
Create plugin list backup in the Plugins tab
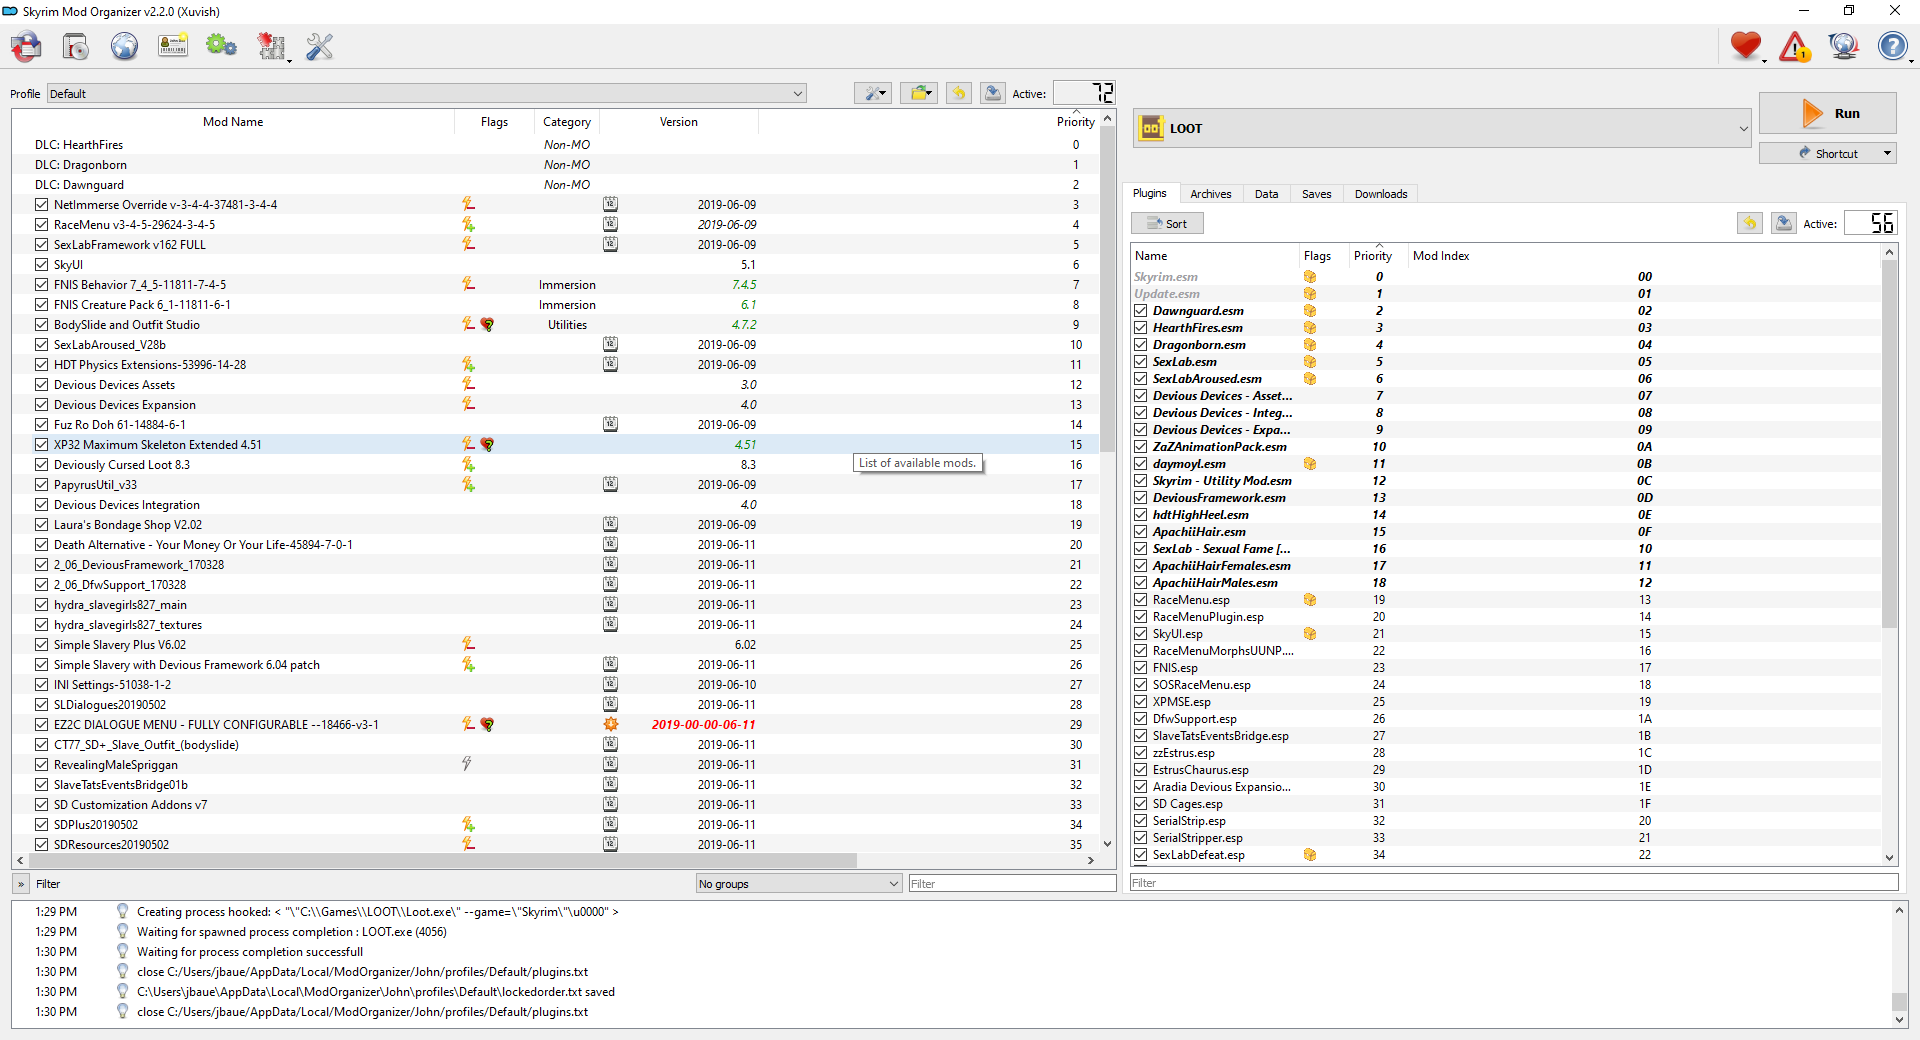1784,223
